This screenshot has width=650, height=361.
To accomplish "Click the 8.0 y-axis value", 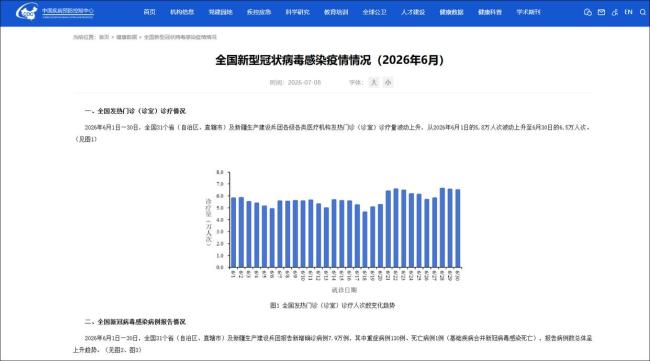I will (220, 172).
